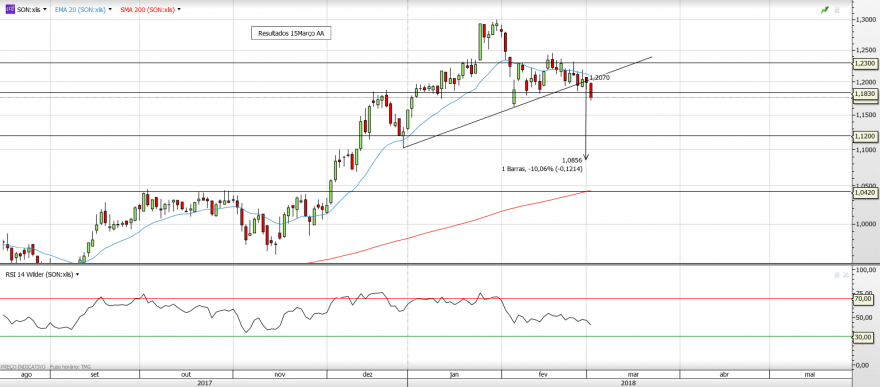Click the 'mar' month on time axis
The width and height of the screenshot is (880, 387).
click(x=633, y=374)
